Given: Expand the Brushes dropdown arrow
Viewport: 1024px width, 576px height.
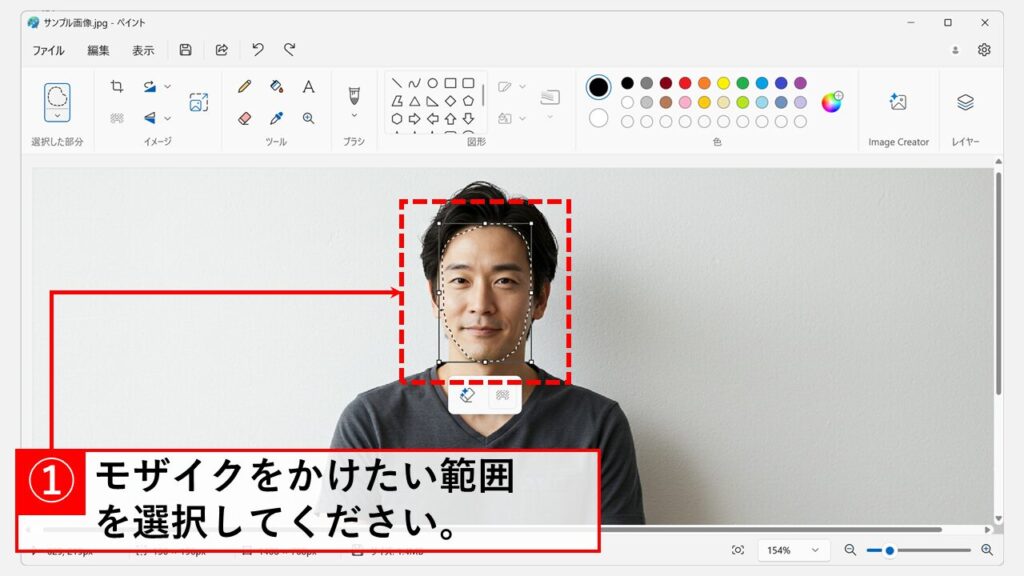Looking at the screenshot, I should point(353,116).
